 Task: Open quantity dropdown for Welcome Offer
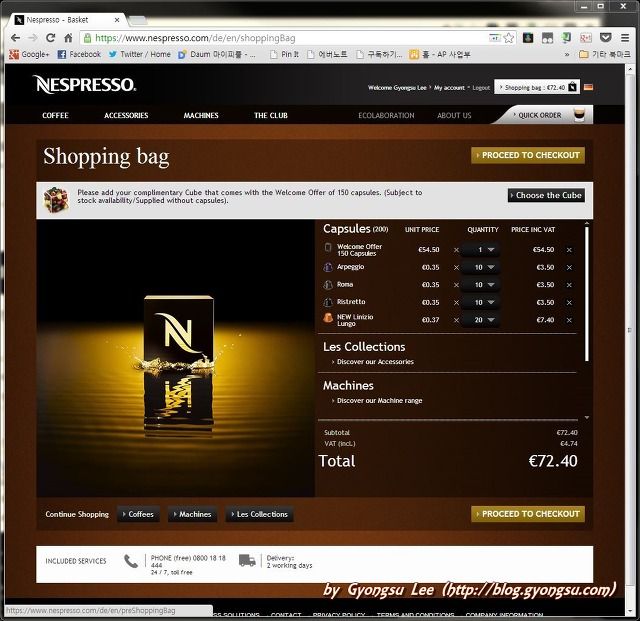[x=480, y=249]
